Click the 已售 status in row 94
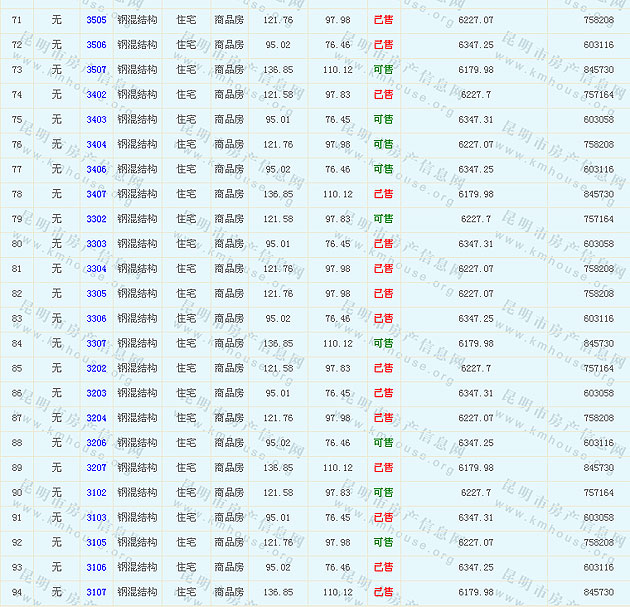Image resolution: width=630 pixels, height=607 pixels. point(383,593)
